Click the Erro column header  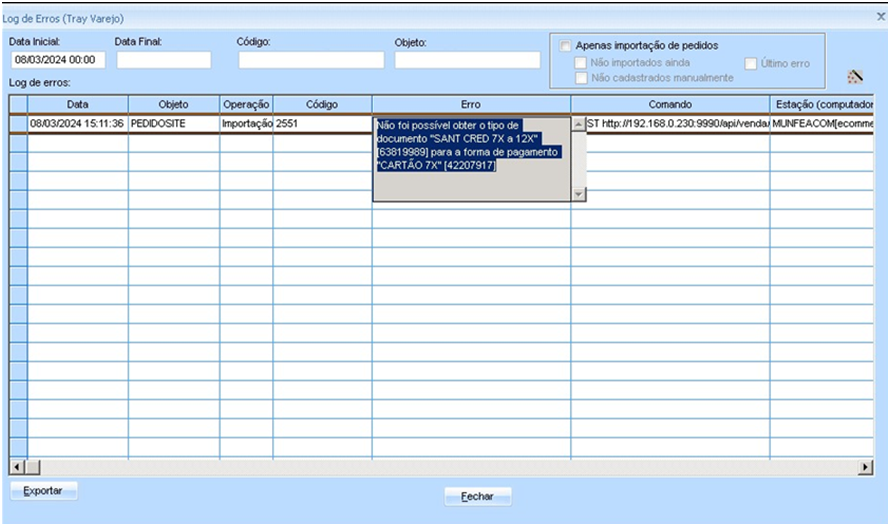click(x=471, y=104)
